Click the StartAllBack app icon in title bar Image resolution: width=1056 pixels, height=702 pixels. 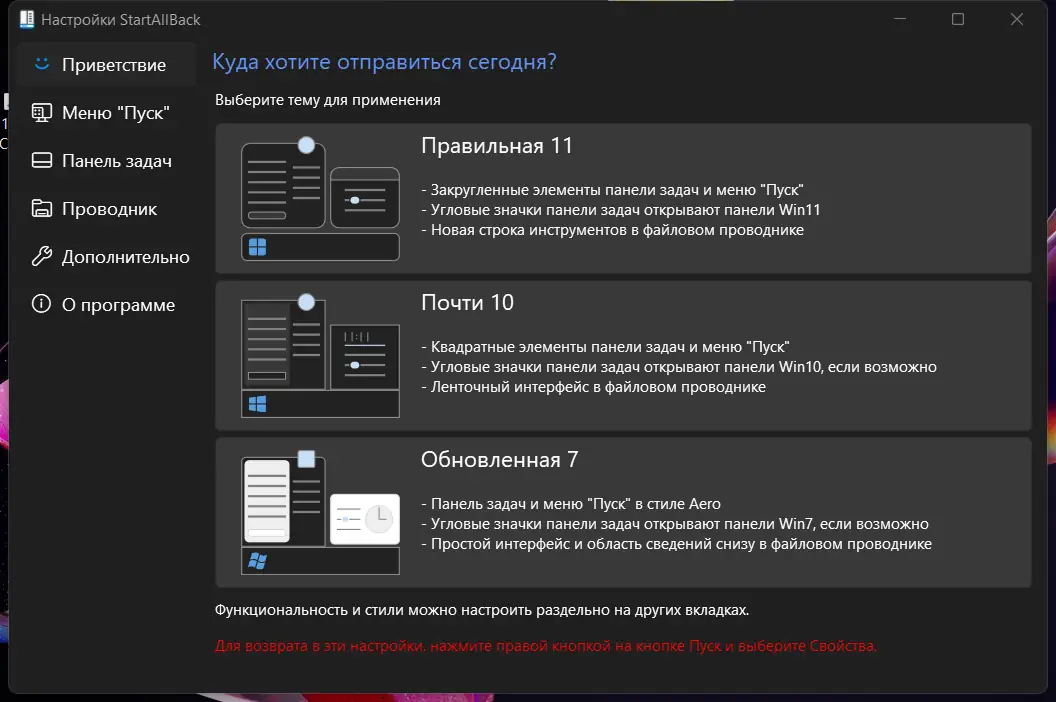point(27,20)
